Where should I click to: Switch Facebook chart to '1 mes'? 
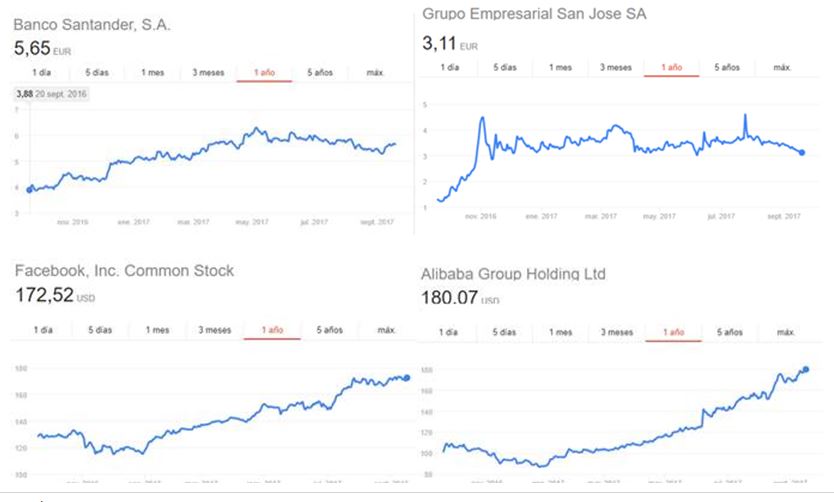click(157, 330)
